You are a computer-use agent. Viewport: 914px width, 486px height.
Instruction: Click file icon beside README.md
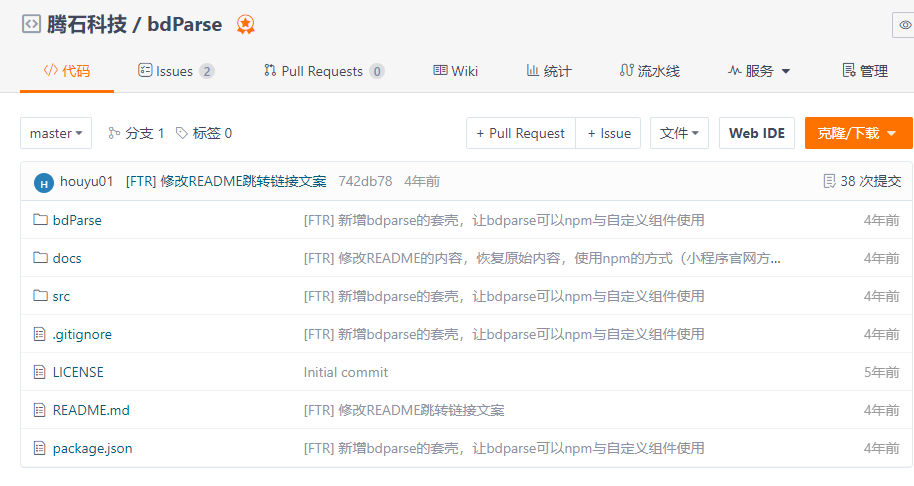[x=39, y=410]
